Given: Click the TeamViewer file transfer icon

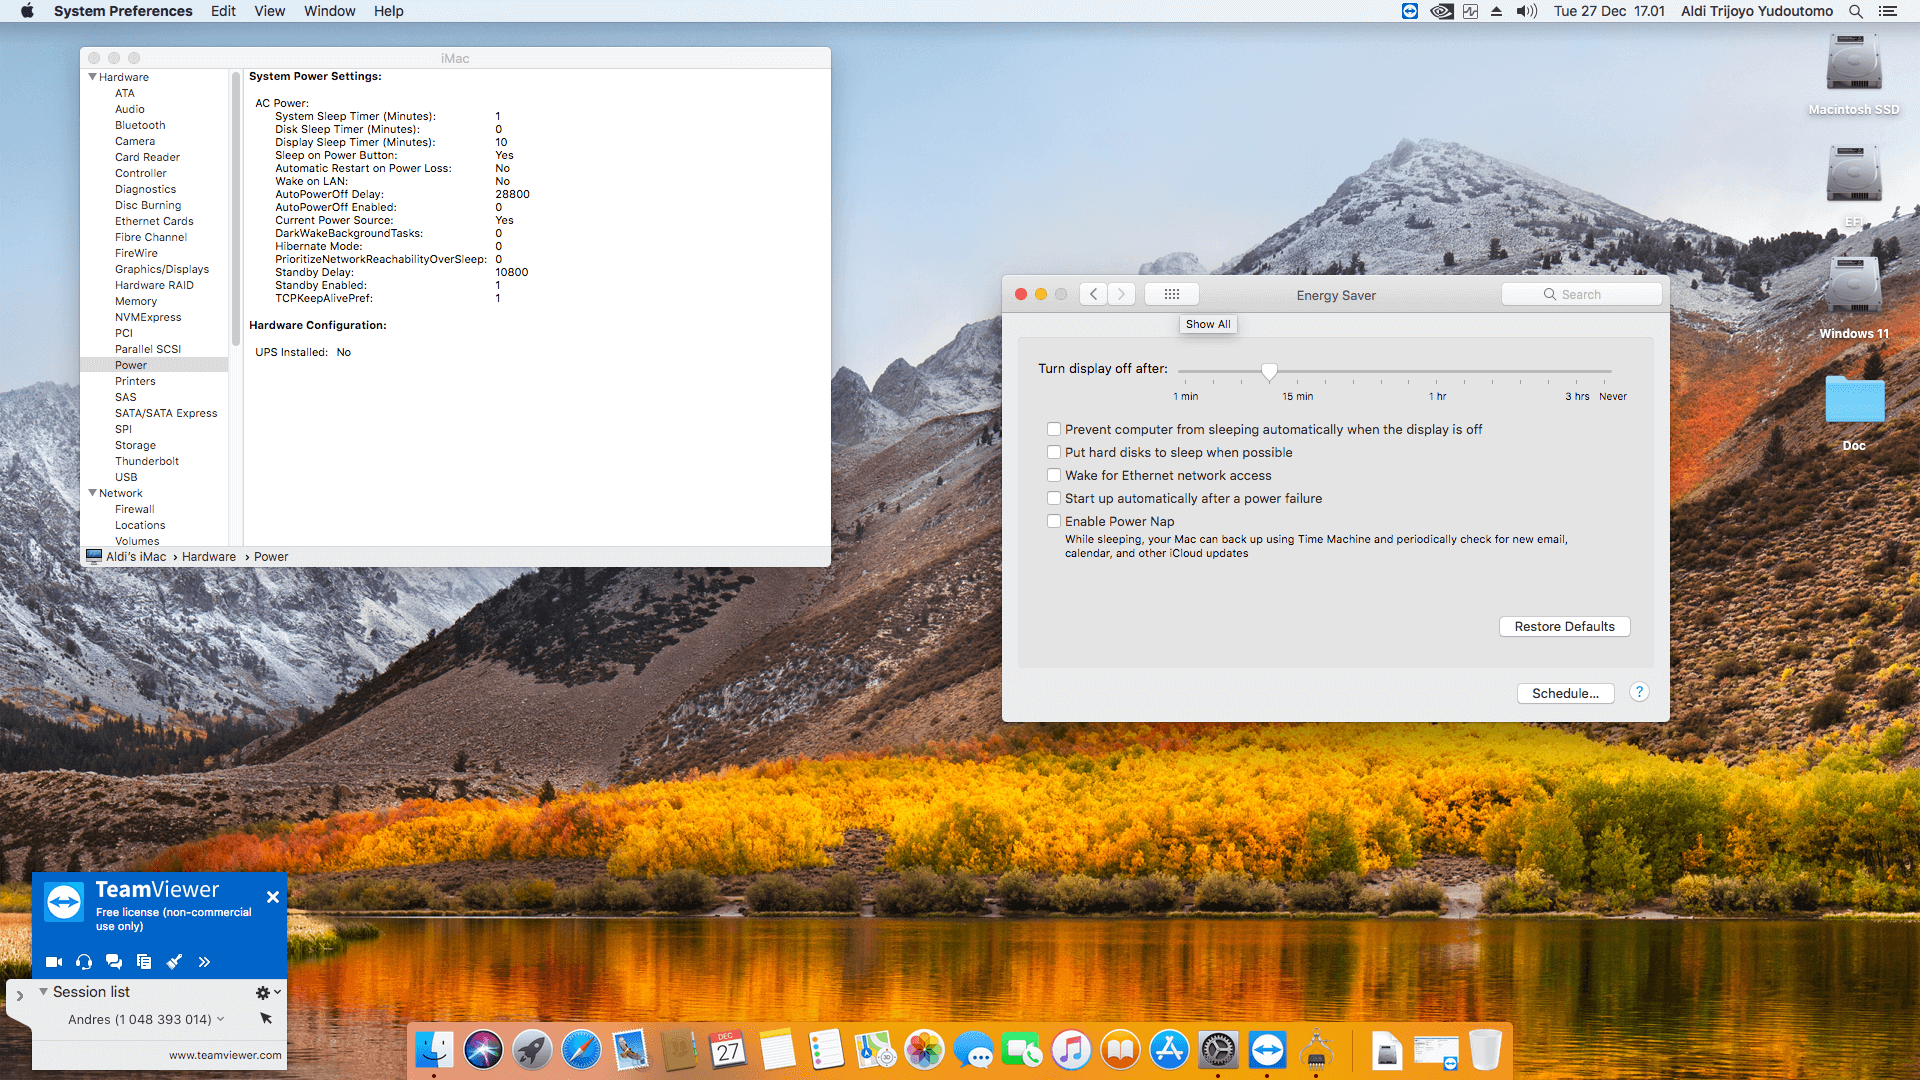Looking at the screenshot, I should 144,962.
